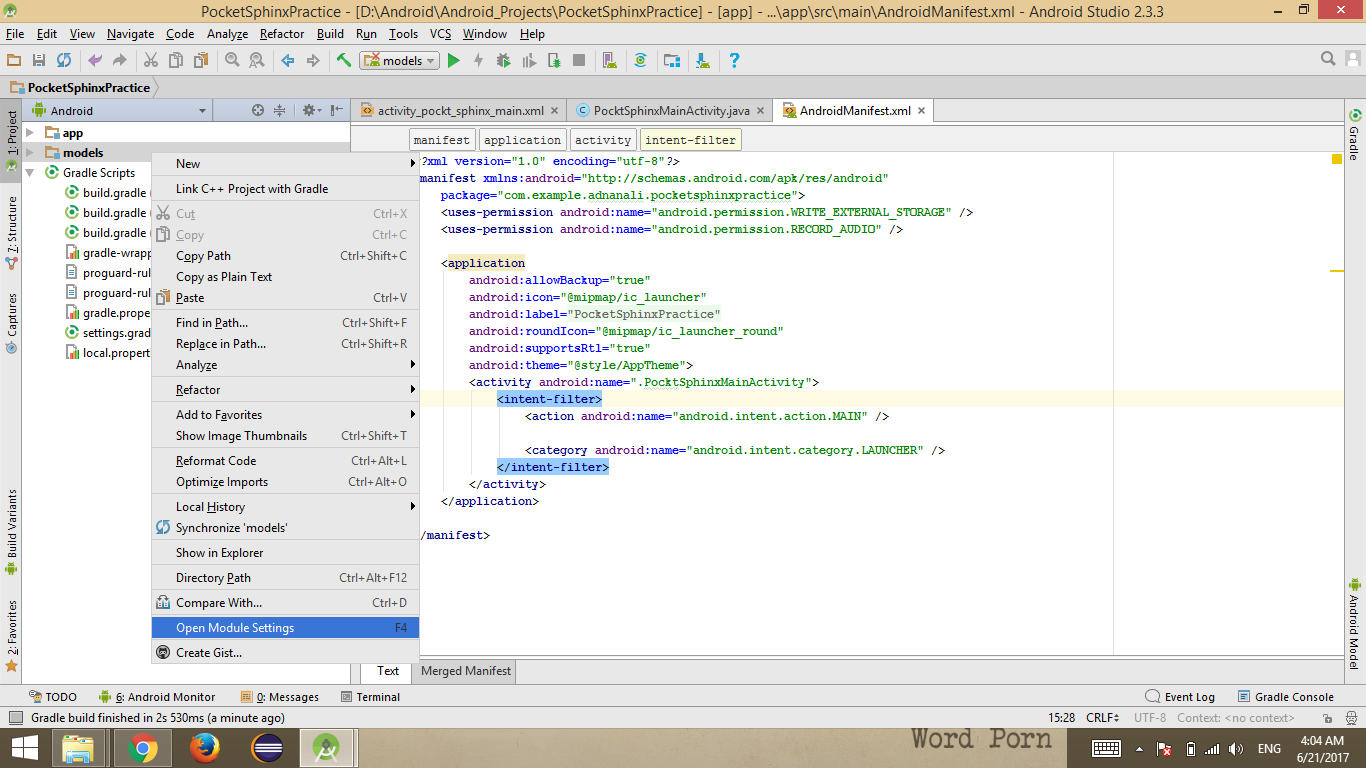Click Scroll from Source target icon
The height and width of the screenshot is (768, 1366).
click(258, 110)
